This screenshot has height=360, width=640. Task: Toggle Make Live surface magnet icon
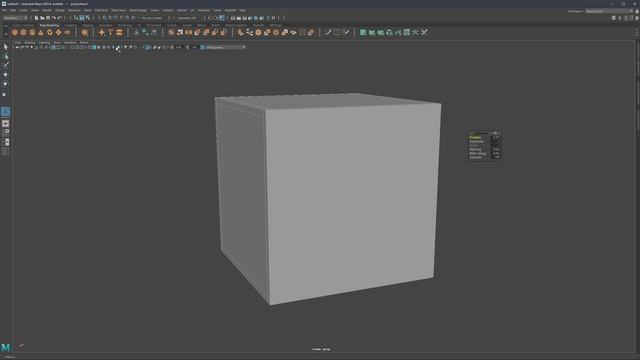tap(133, 18)
